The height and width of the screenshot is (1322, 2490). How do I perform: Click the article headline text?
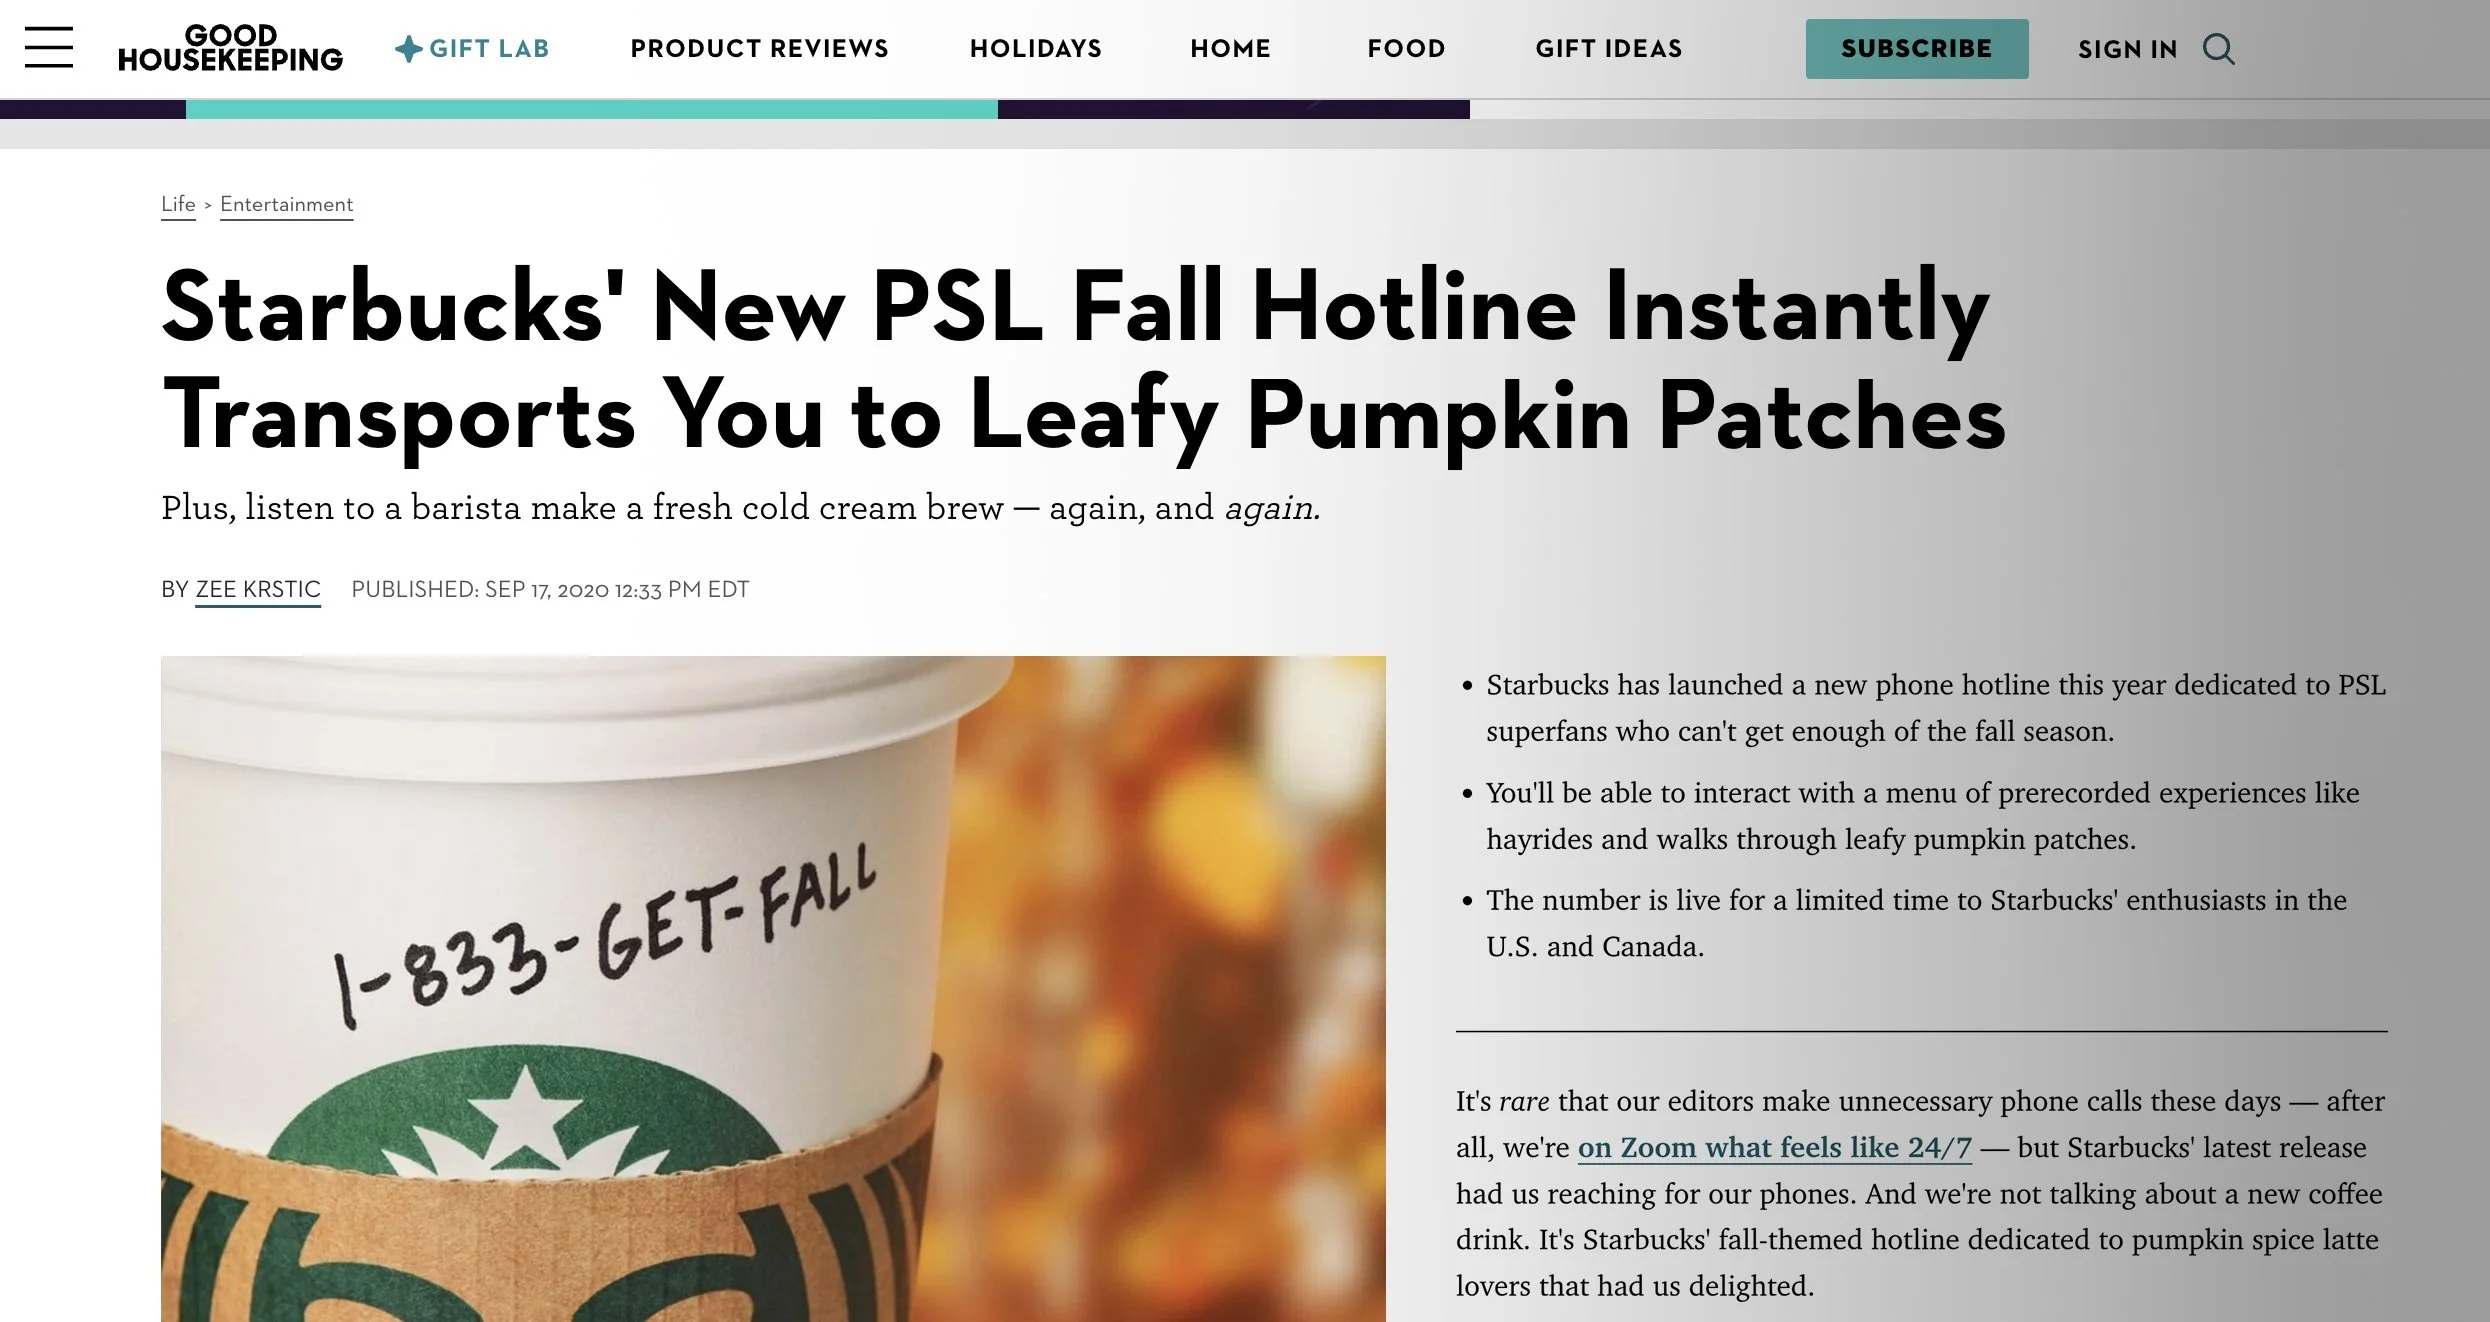[1083, 362]
